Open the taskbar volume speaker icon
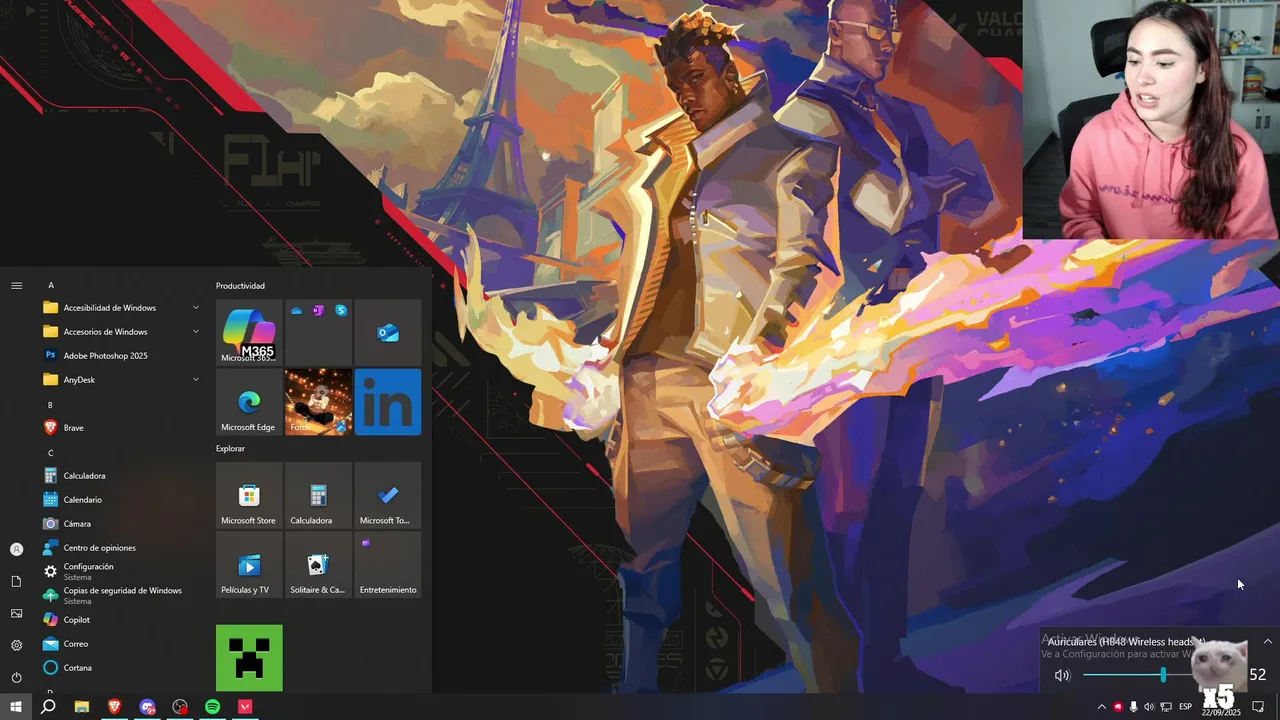Viewport: 1280px width, 720px height. (x=1149, y=707)
